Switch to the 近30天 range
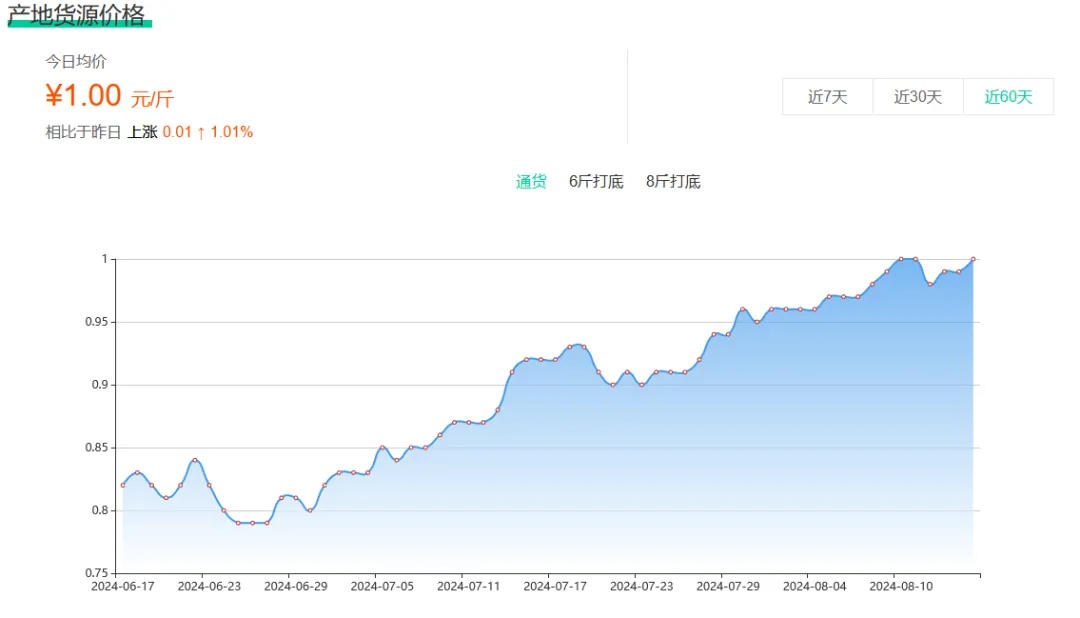This screenshot has height=618, width=1080. click(917, 97)
